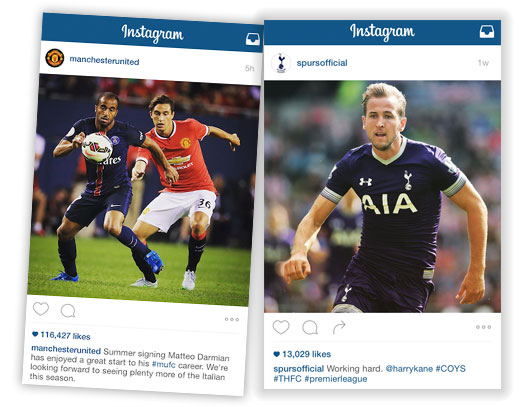526x407 pixels.
Task: Open inbox icon on spursofficial post header
Action: 487,32
